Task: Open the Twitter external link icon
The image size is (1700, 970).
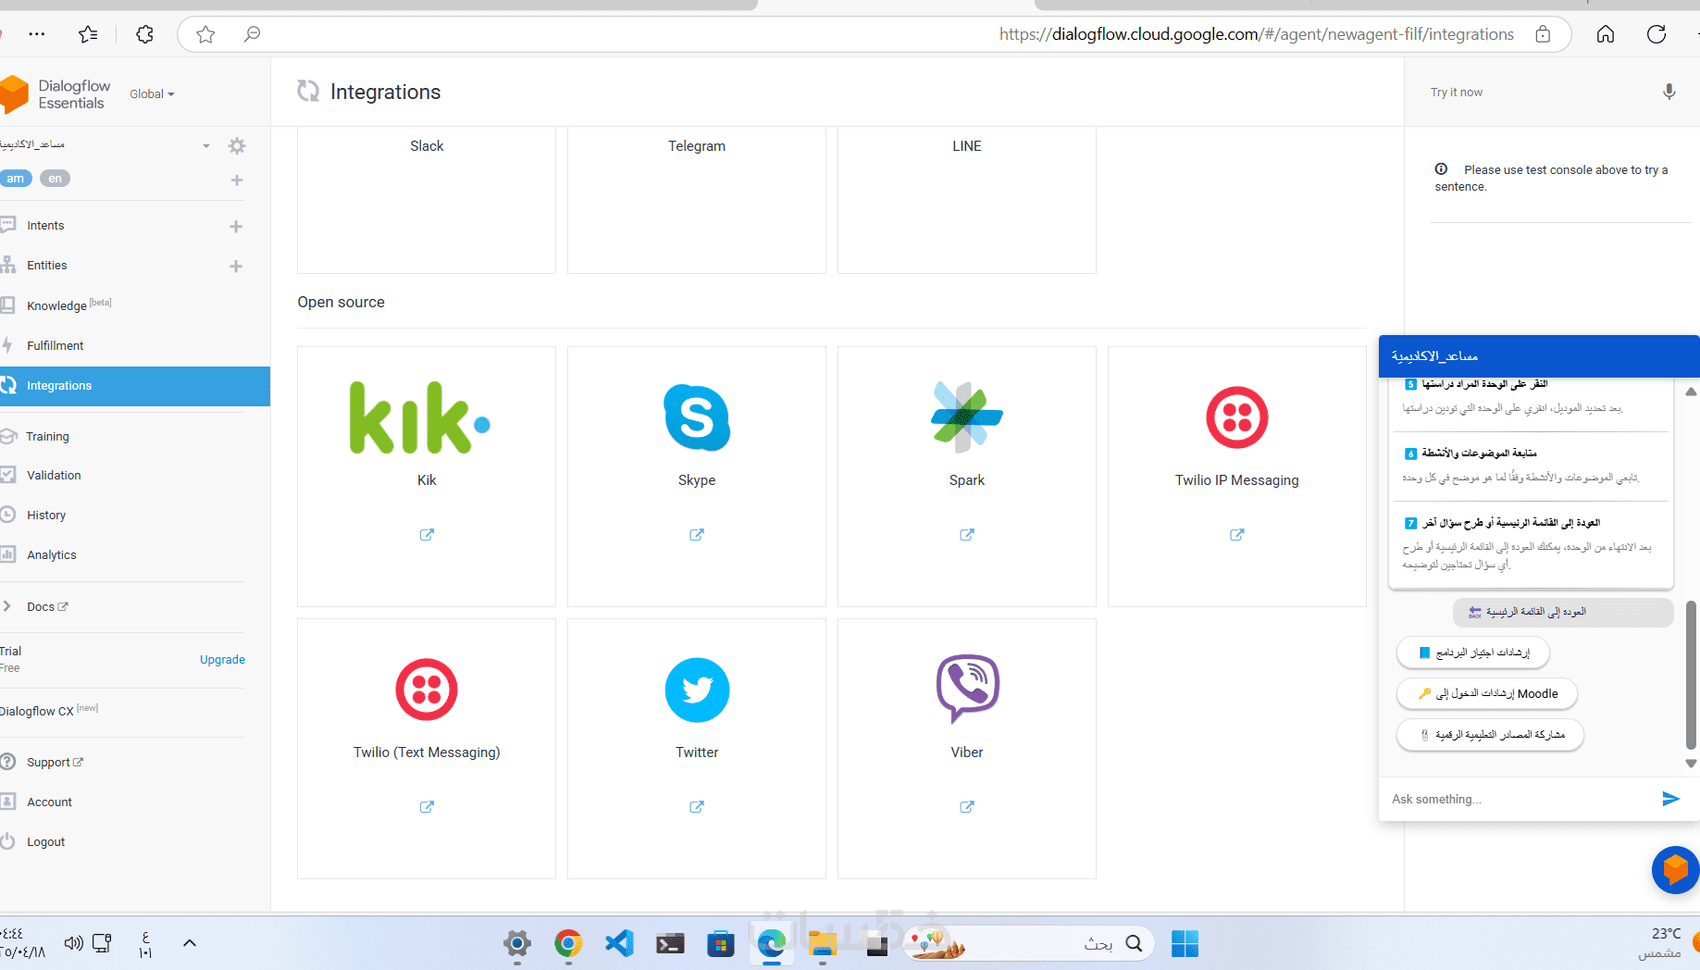Action: 697,807
